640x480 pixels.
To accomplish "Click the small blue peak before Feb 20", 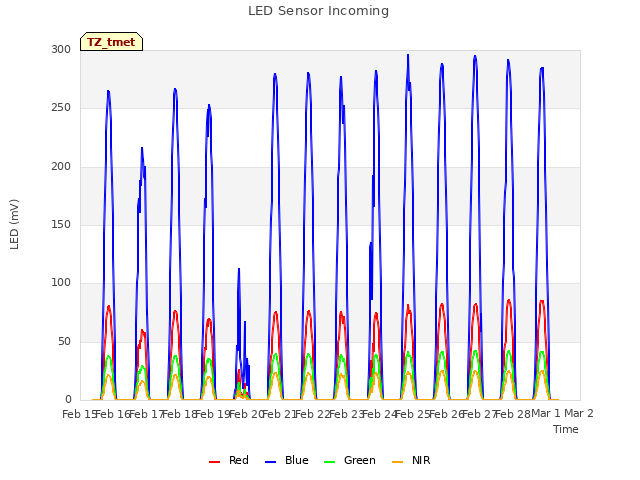I will coord(239,269).
